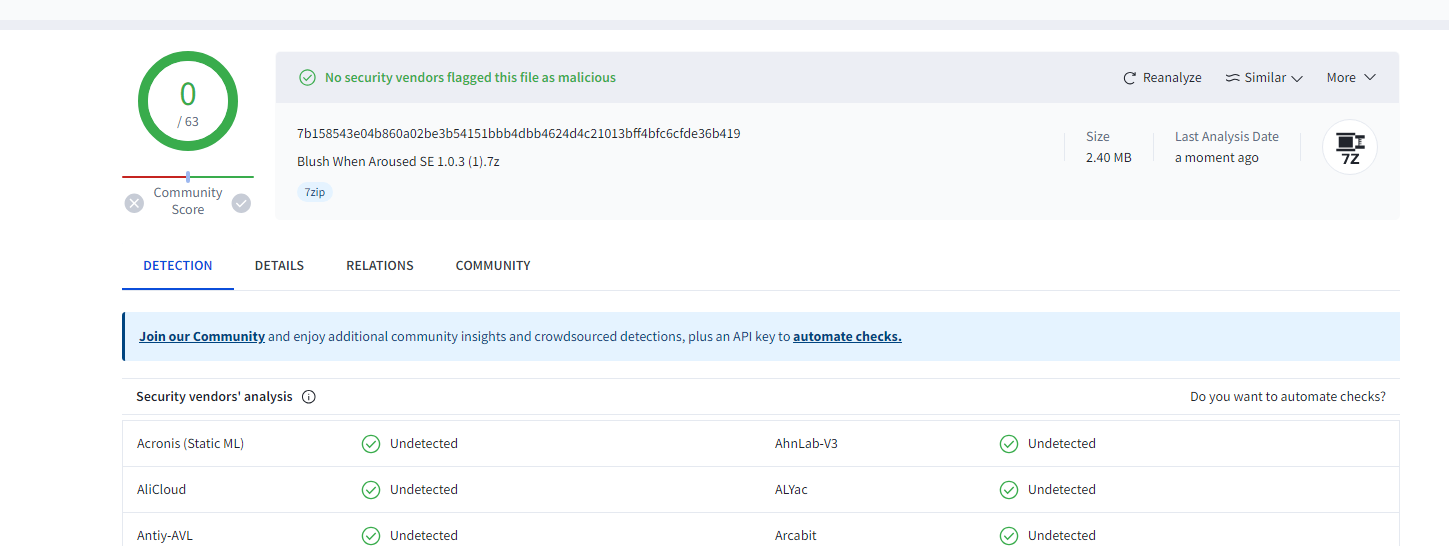
Task: Click the Size value 2.40 MB
Action: [x=1109, y=158]
